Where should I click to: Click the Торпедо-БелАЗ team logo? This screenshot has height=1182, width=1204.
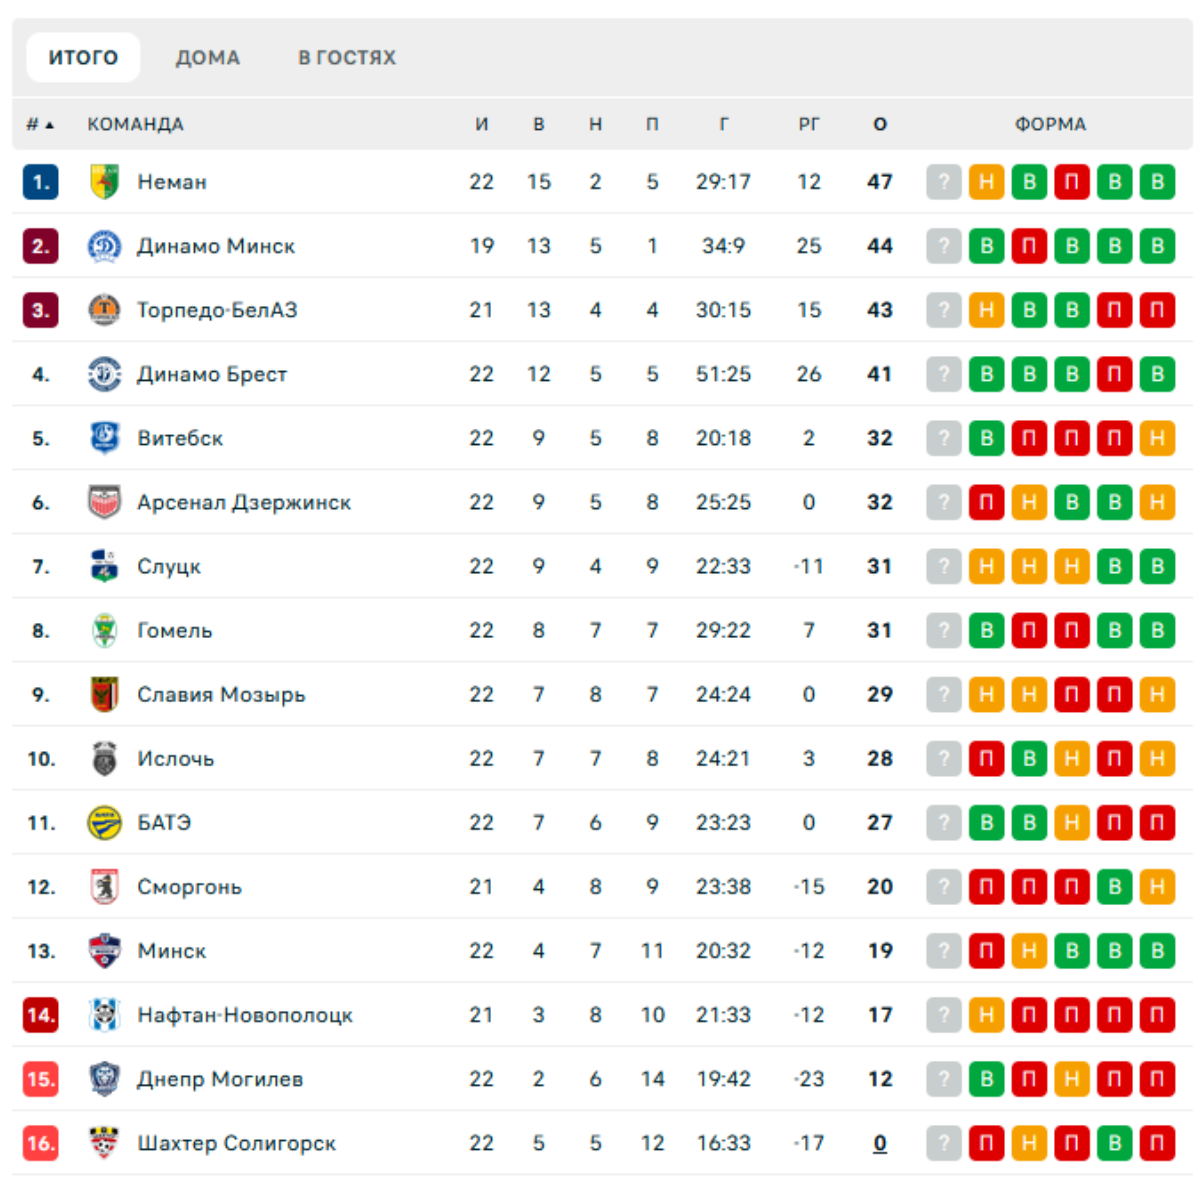[104, 310]
